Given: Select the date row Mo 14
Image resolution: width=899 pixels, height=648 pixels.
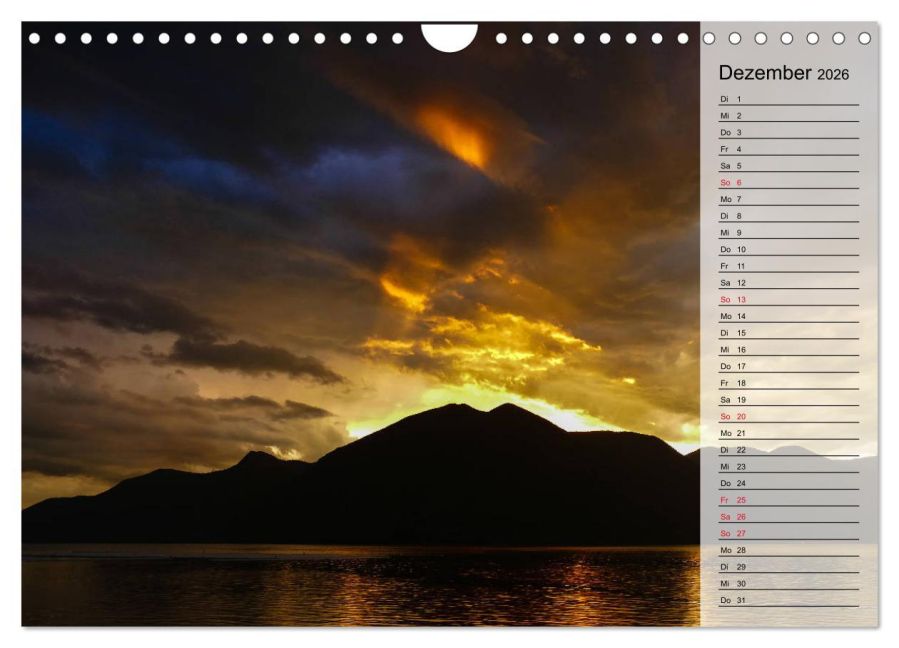Looking at the screenshot, I should [x=789, y=316].
